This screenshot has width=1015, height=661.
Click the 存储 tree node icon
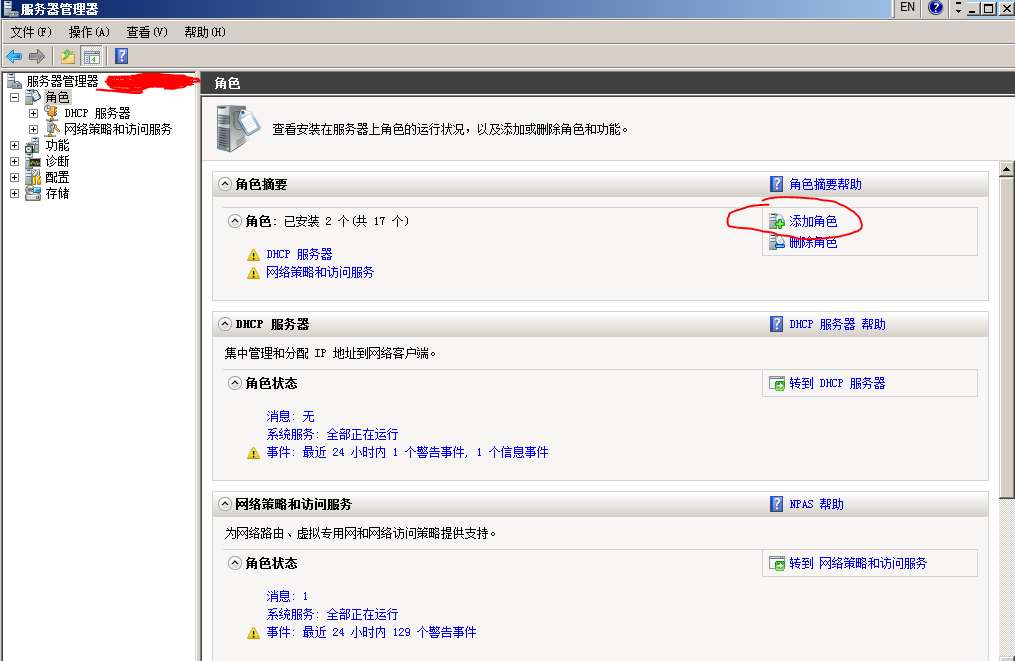tap(33, 193)
